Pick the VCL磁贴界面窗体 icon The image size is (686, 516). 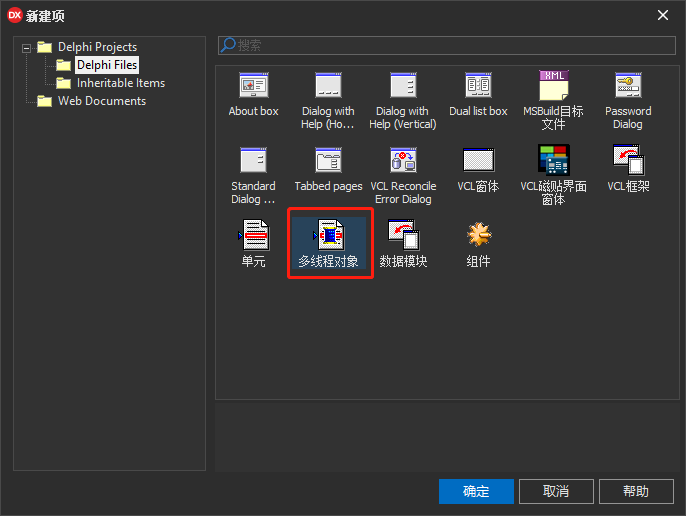point(553,160)
